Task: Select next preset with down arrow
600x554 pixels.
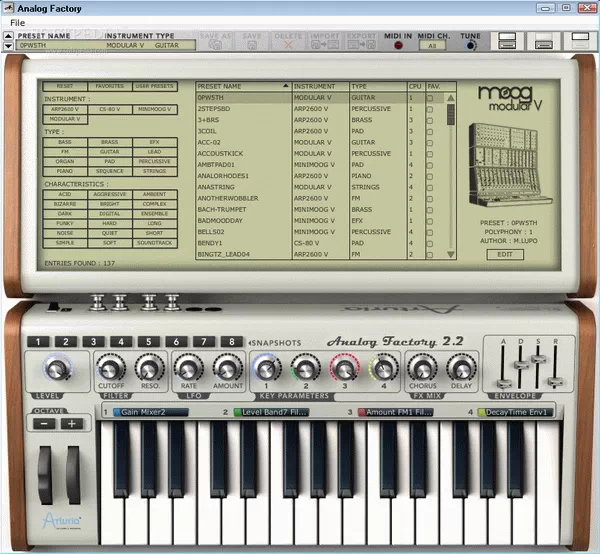Action: pyautogui.click(x=8, y=46)
